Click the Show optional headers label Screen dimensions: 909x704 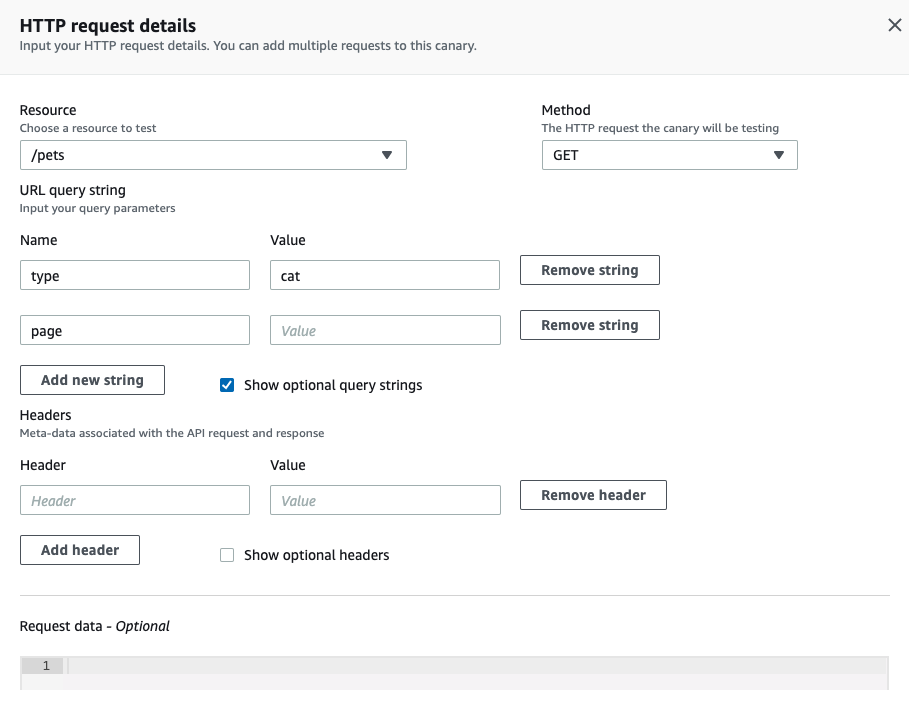316,555
